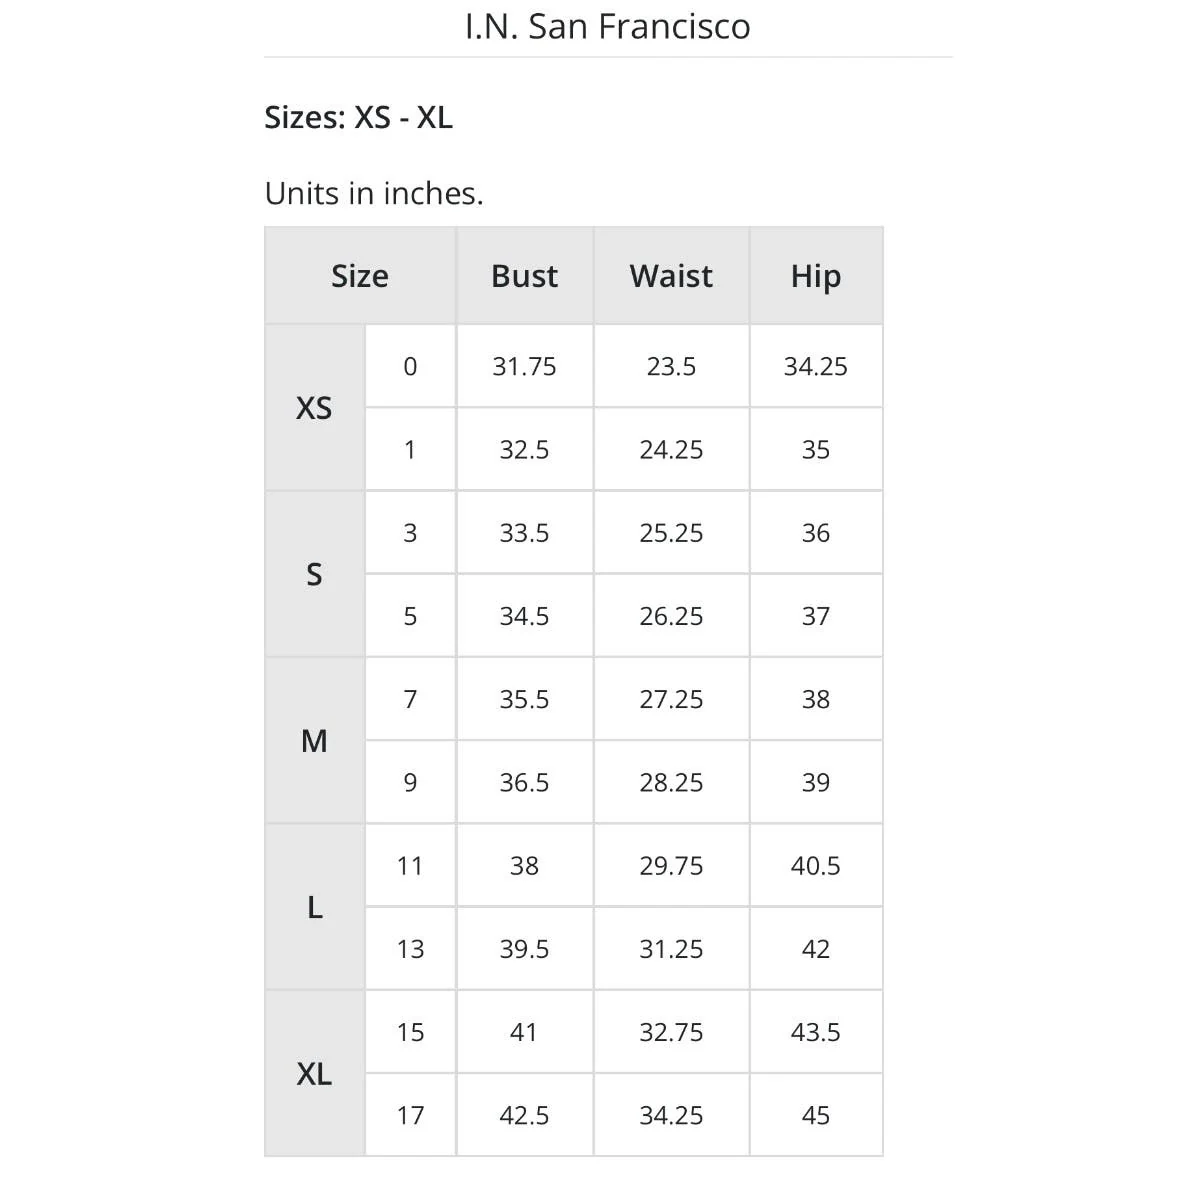Select hip value 36 for size 3
The image size is (1179, 1179).
coord(816,533)
